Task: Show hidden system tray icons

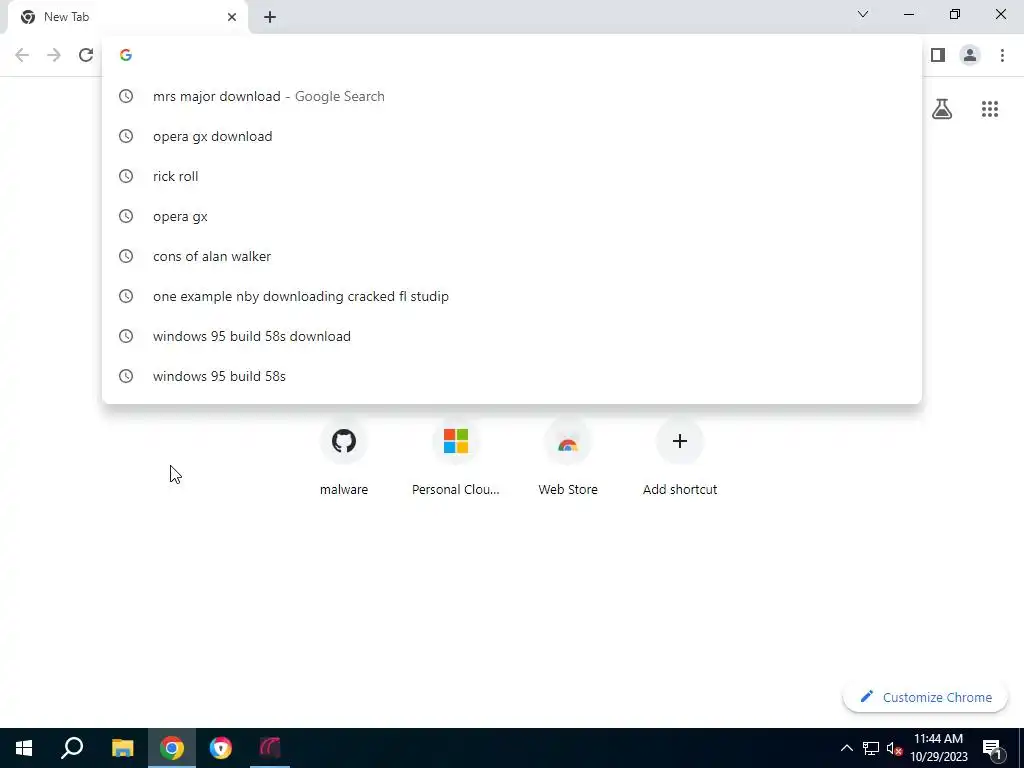Action: pos(846,748)
